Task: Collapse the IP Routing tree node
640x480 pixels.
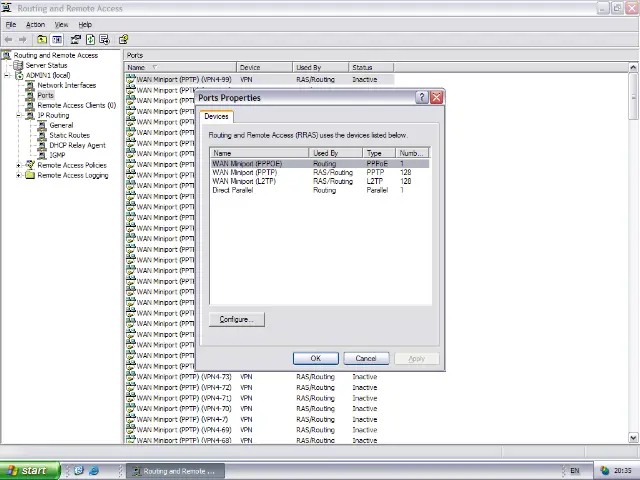Action: click(19, 116)
